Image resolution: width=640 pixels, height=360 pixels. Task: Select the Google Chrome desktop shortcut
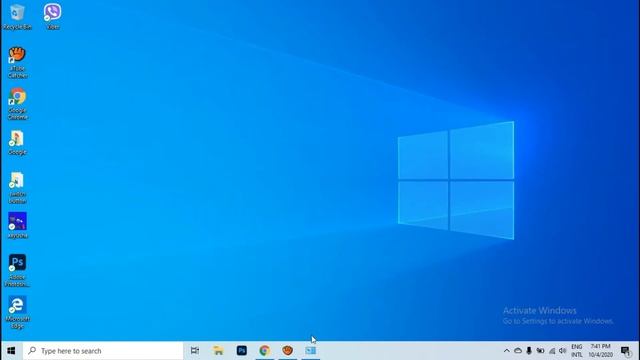17,104
